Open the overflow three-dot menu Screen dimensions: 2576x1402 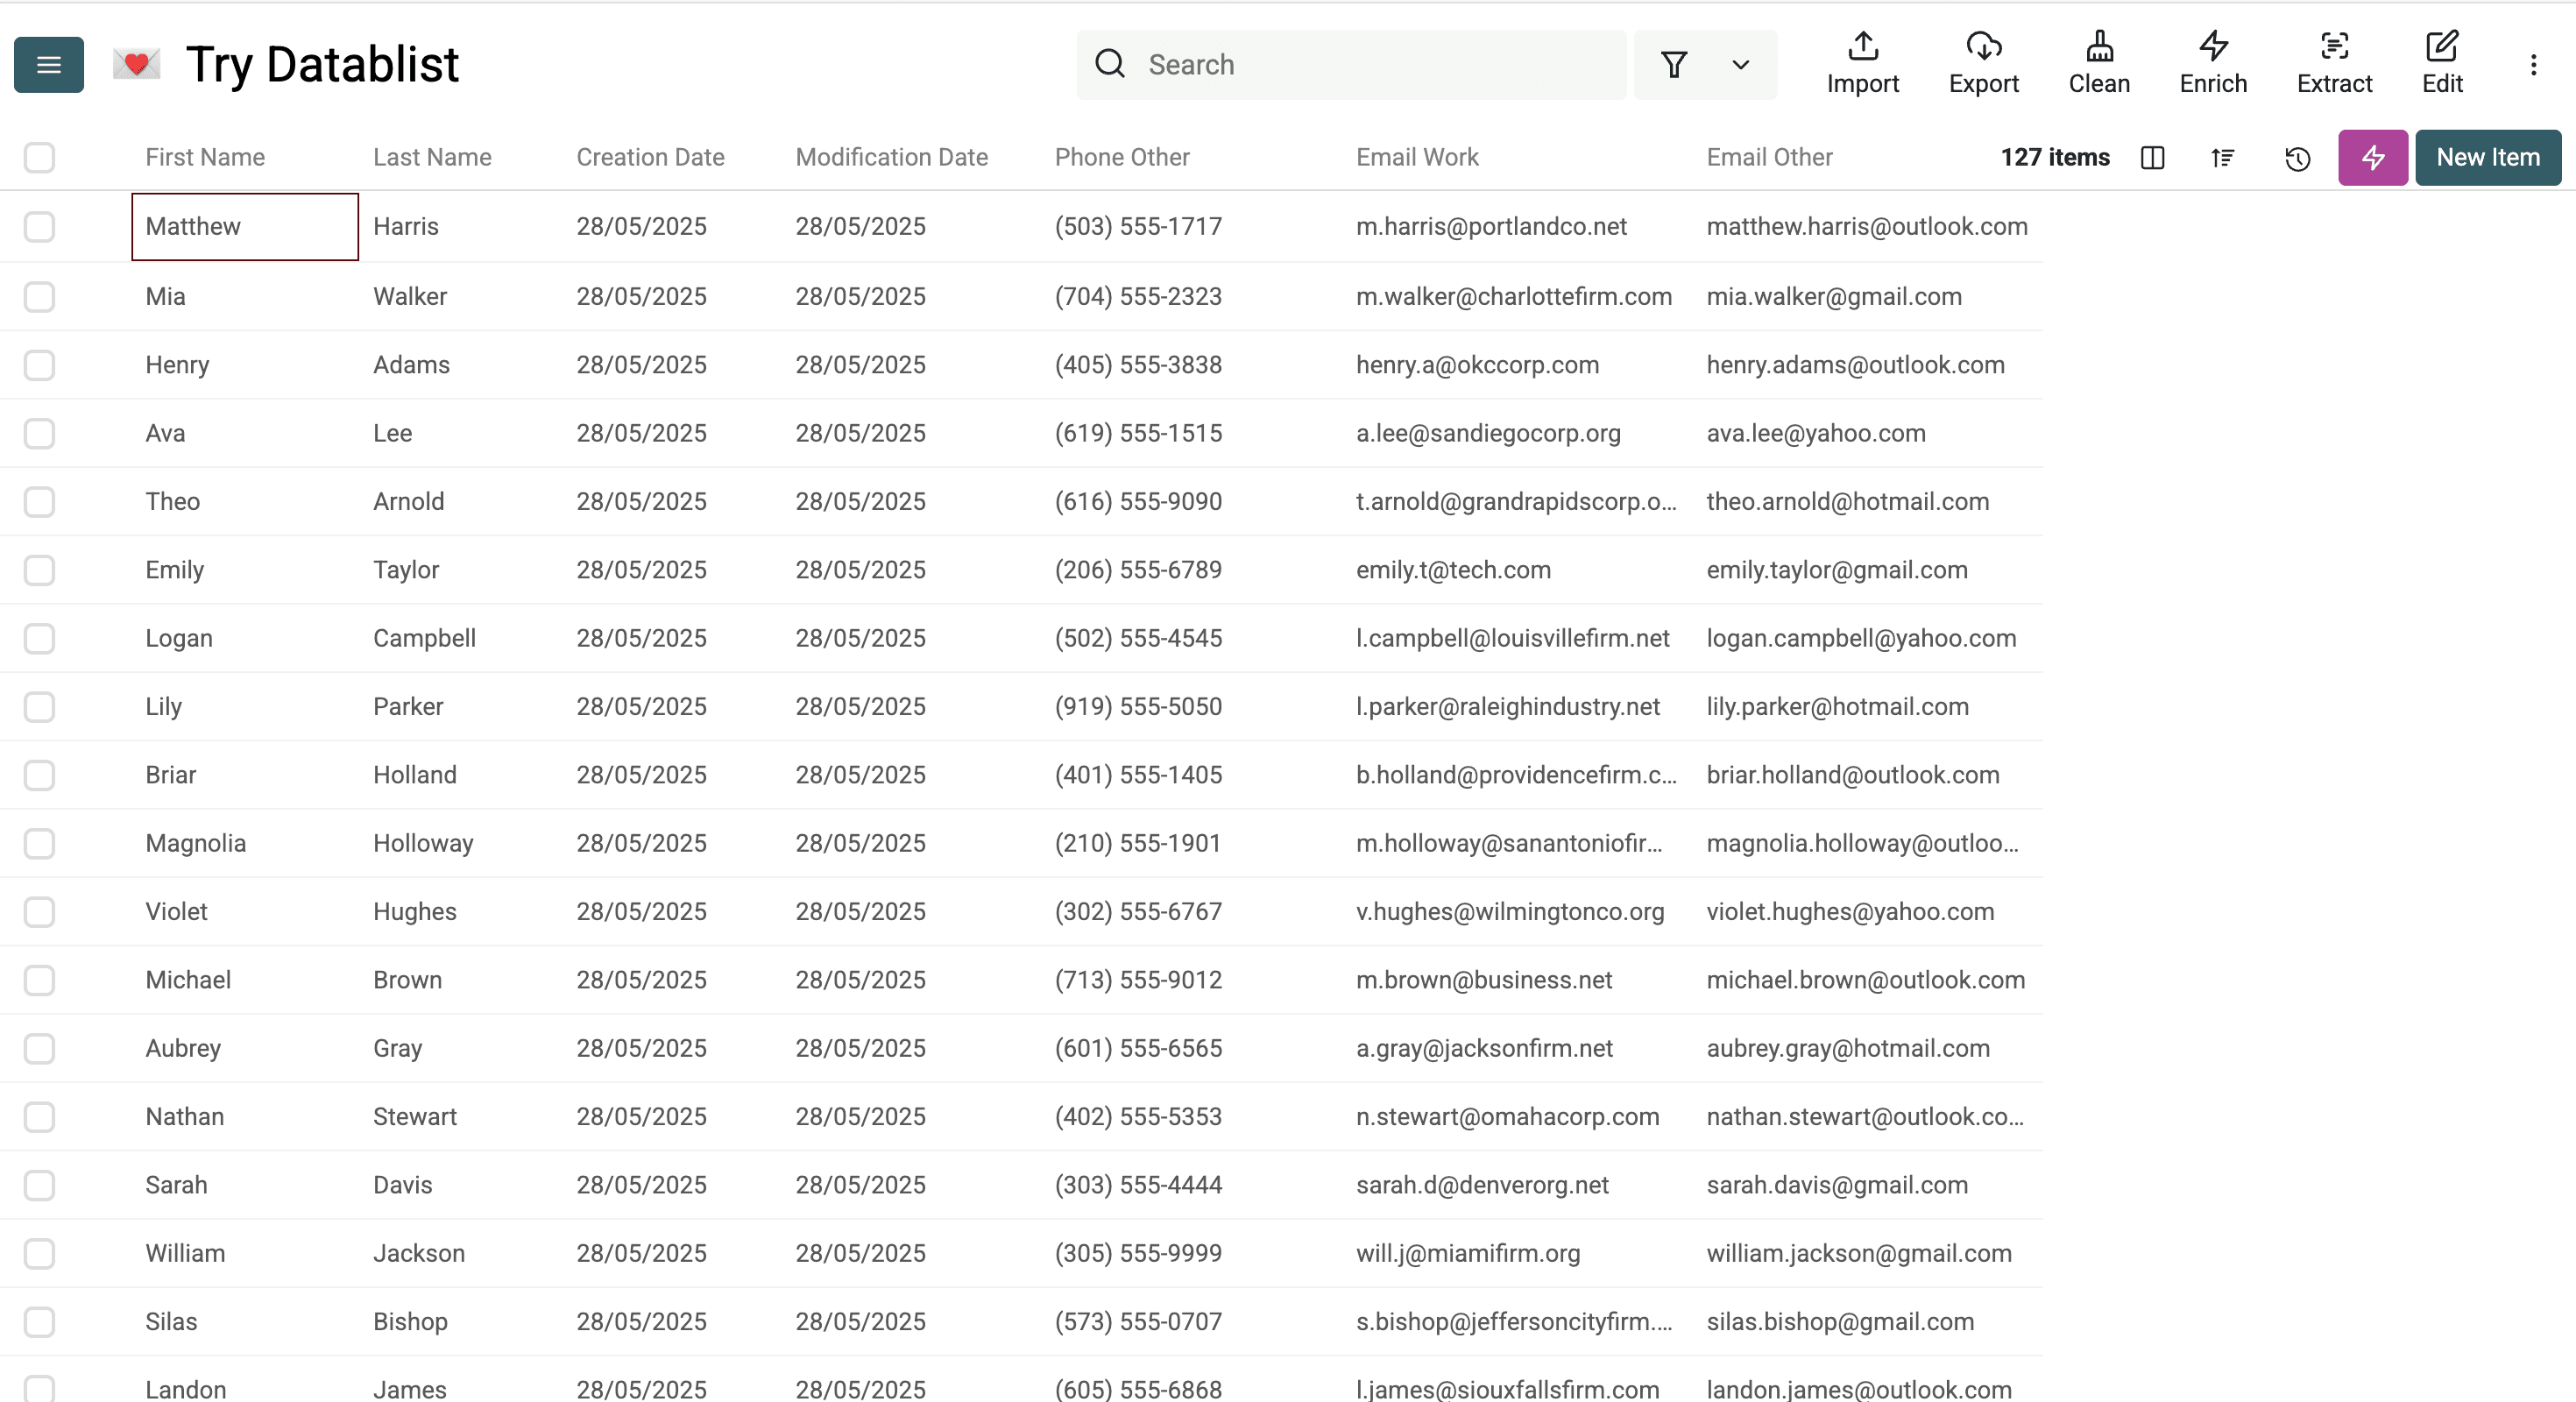coord(2534,64)
